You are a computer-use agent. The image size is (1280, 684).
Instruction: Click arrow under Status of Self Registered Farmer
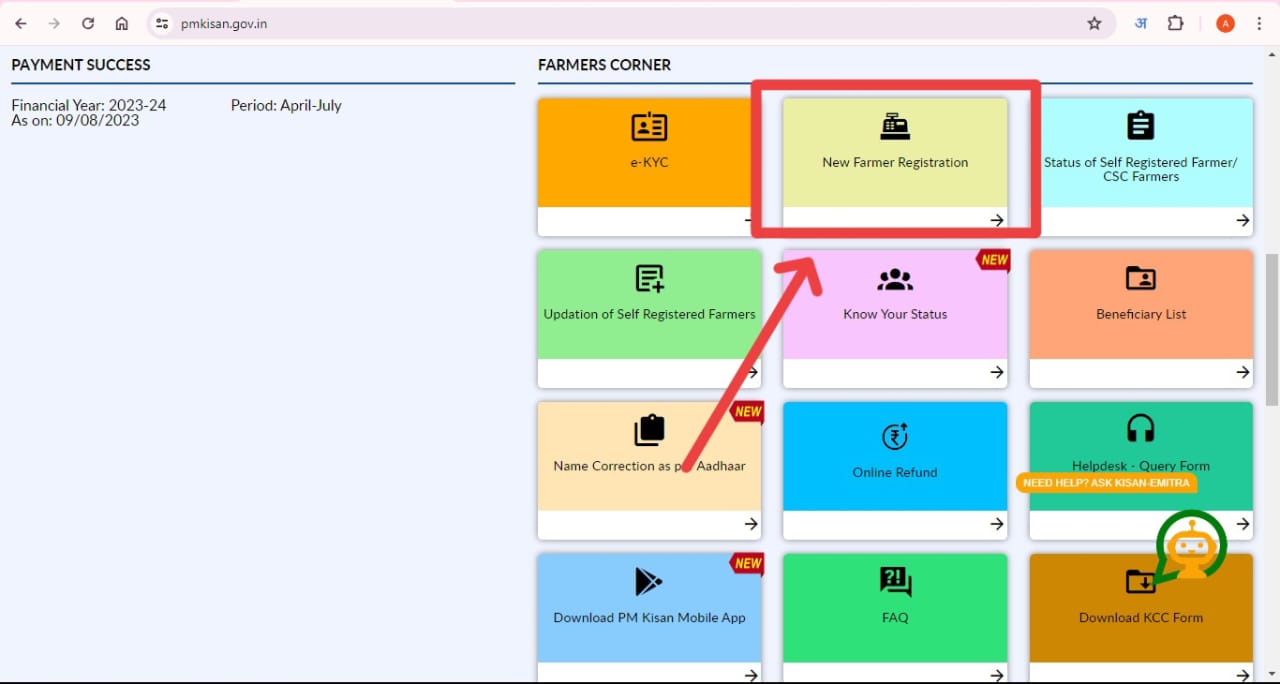click(1242, 221)
